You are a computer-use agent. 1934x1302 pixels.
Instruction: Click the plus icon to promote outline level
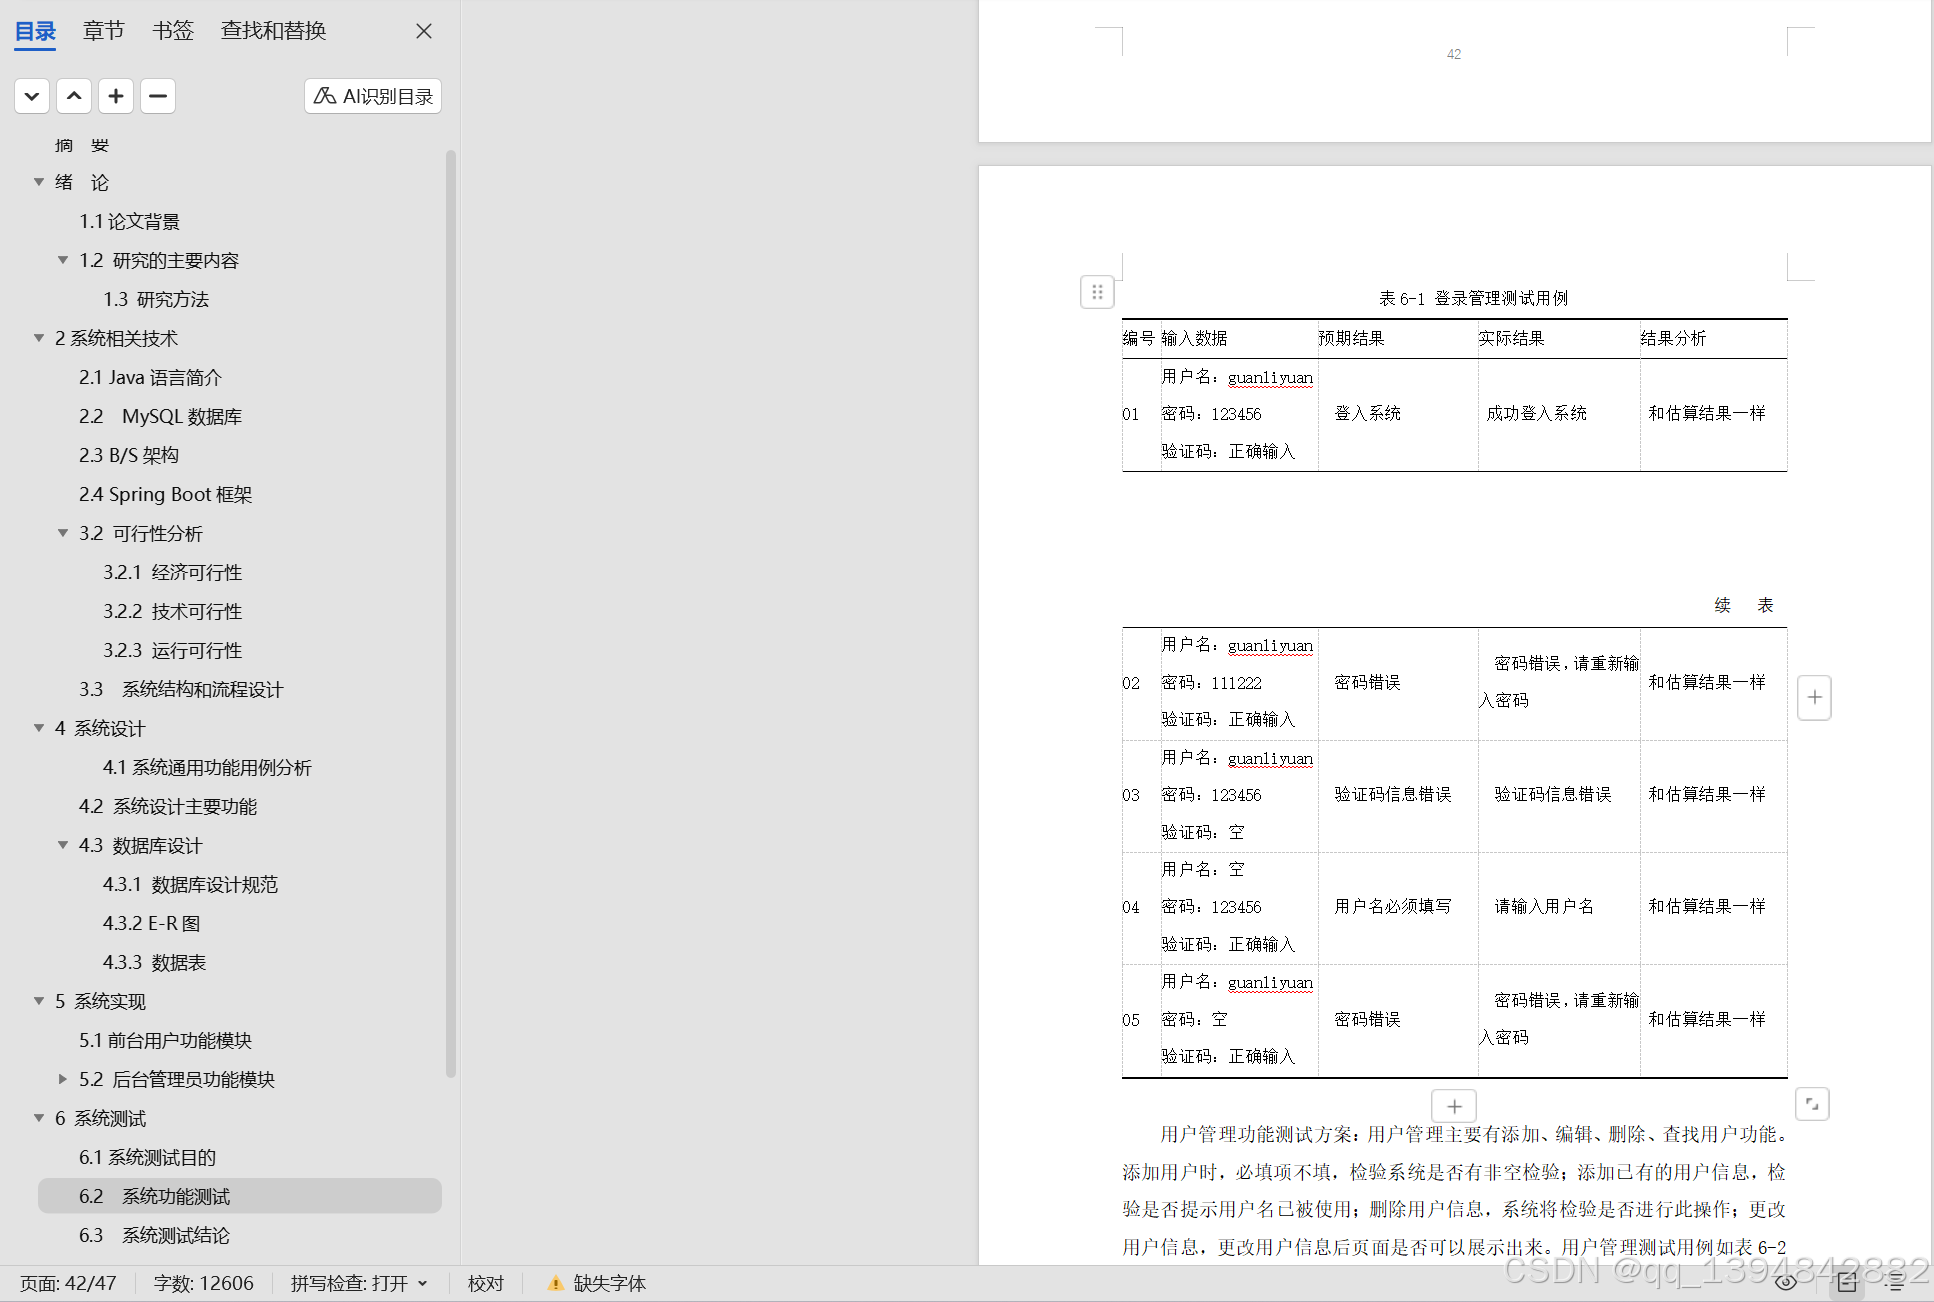(116, 96)
